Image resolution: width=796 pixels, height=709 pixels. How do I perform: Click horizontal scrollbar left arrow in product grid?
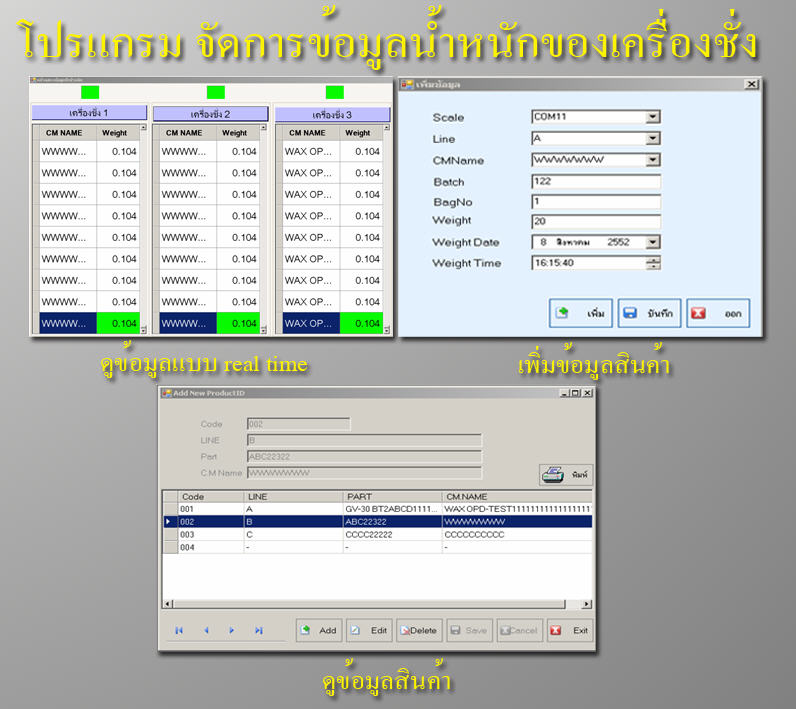[168, 604]
